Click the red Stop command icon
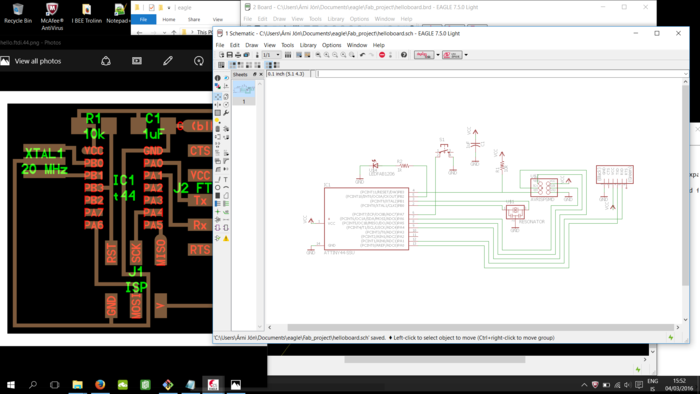This screenshot has width=700, height=394. pyautogui.click(x=382, y=55)
